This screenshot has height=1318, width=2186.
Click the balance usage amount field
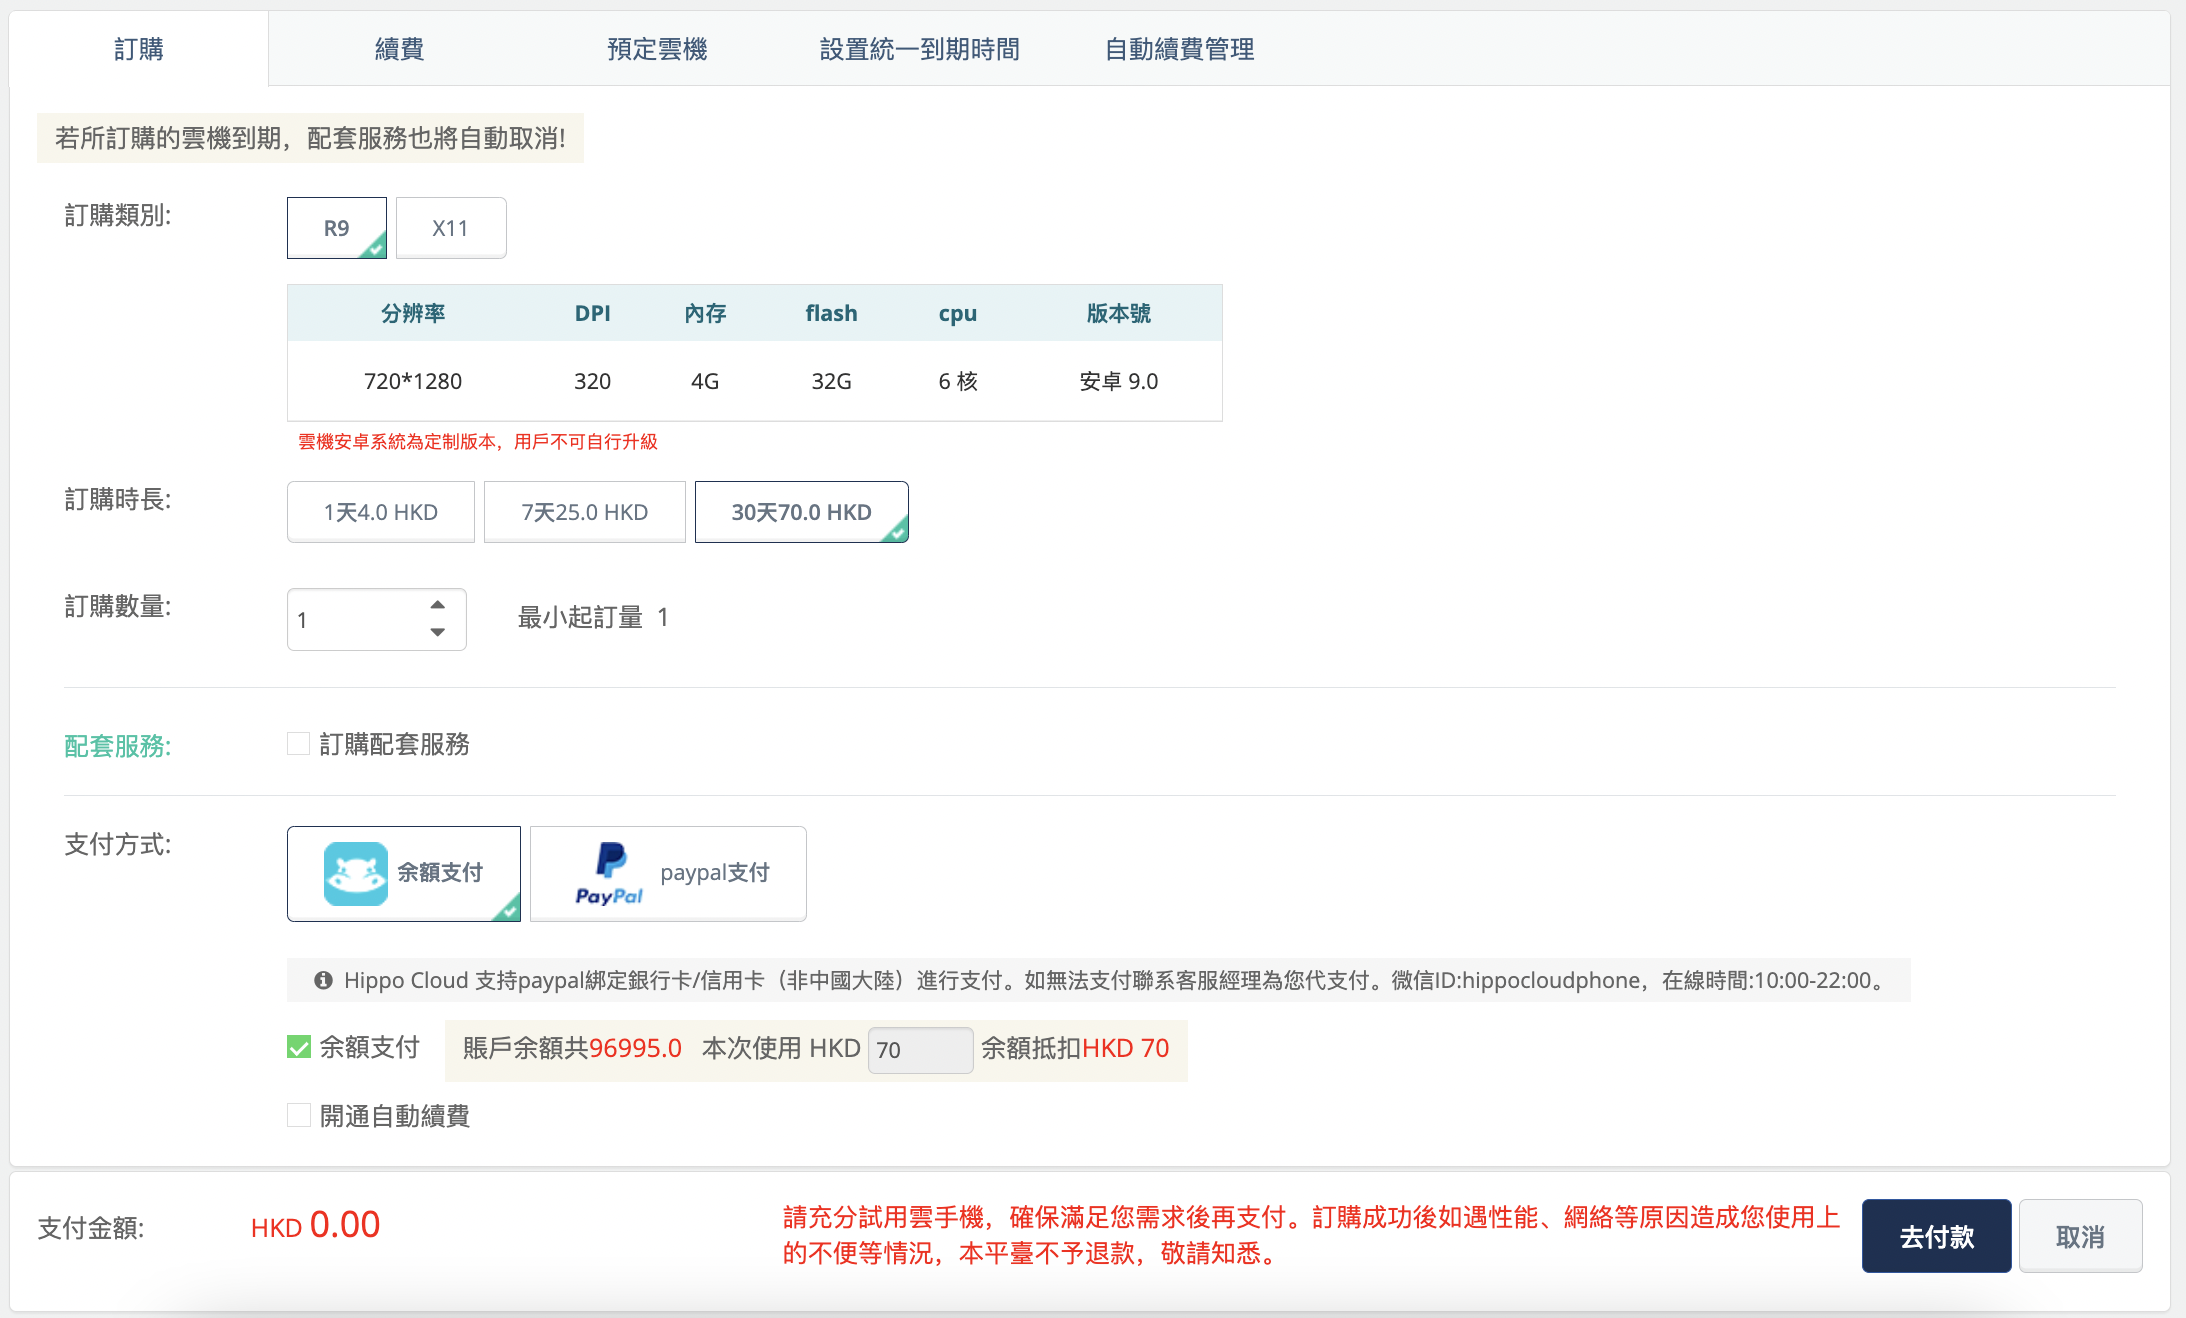919,1049
